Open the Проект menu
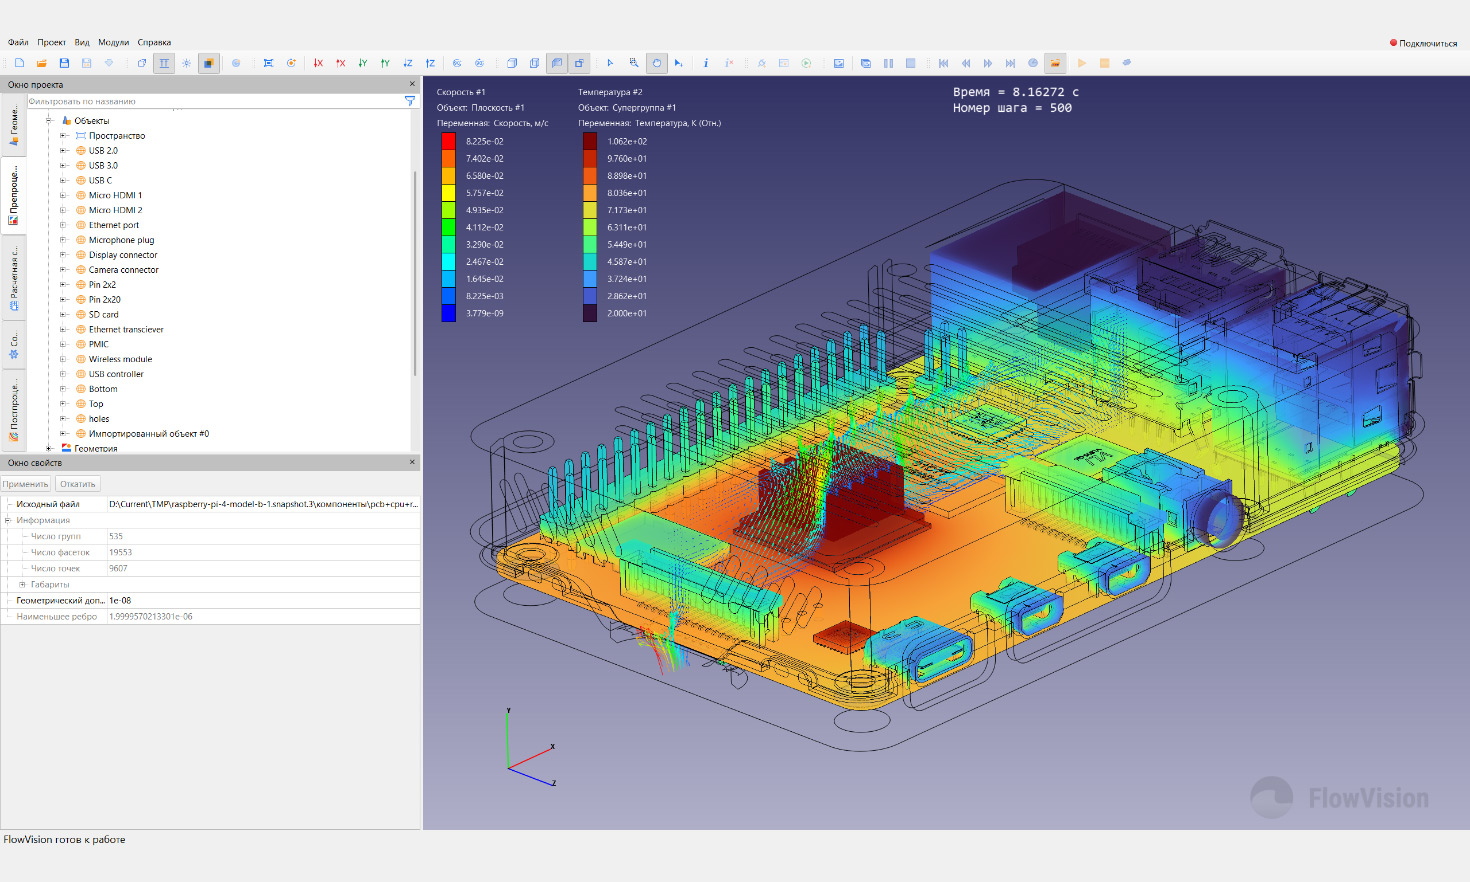The height and width of the screenshot is (882, 1470). (51, 43)
